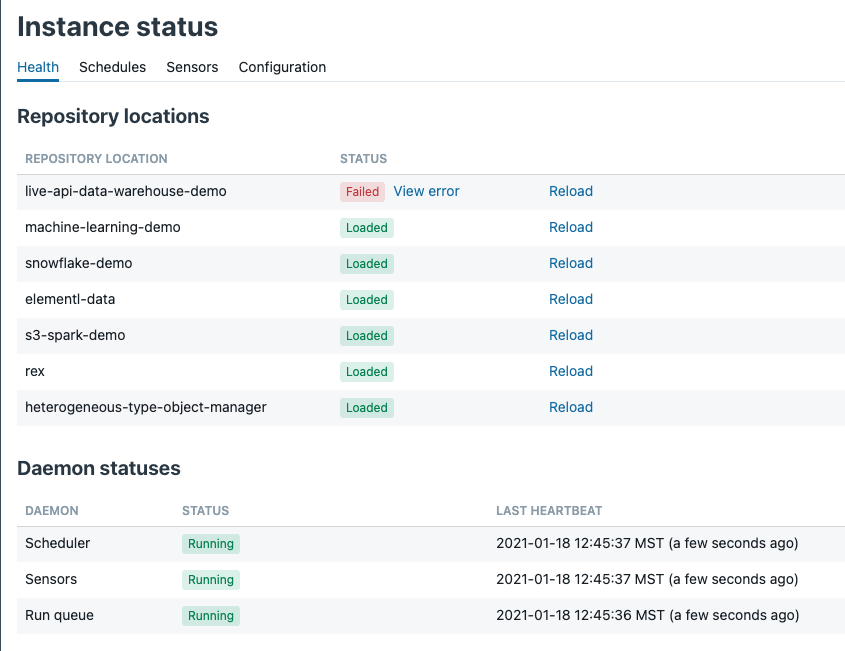Reload machine-learning-demo repository

[x=571, y=227]
